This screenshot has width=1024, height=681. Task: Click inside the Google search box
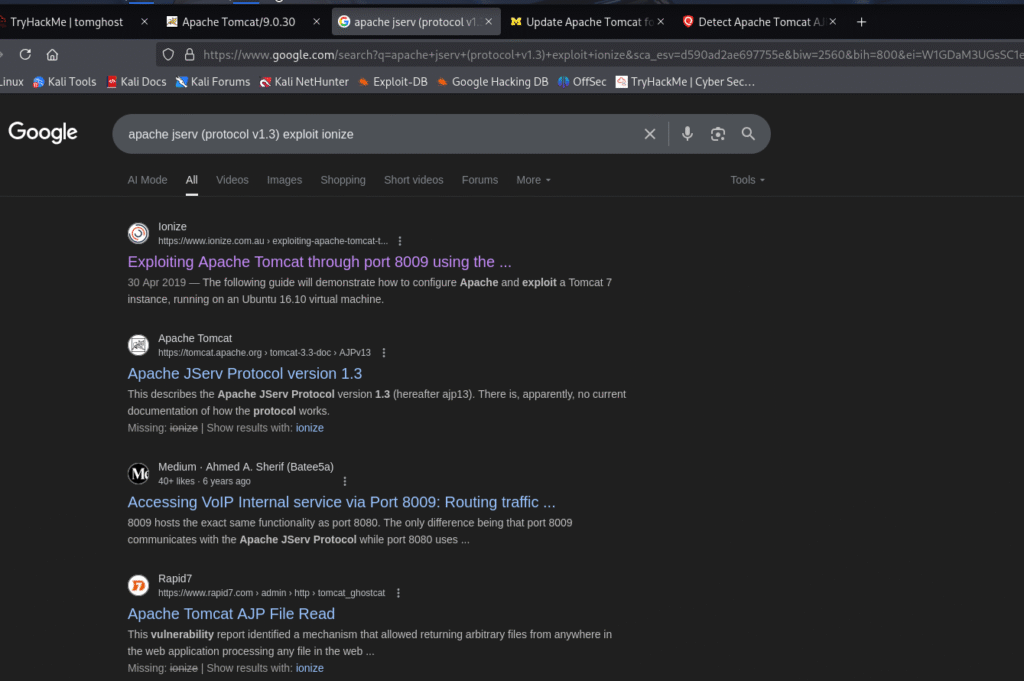[400, 133]
